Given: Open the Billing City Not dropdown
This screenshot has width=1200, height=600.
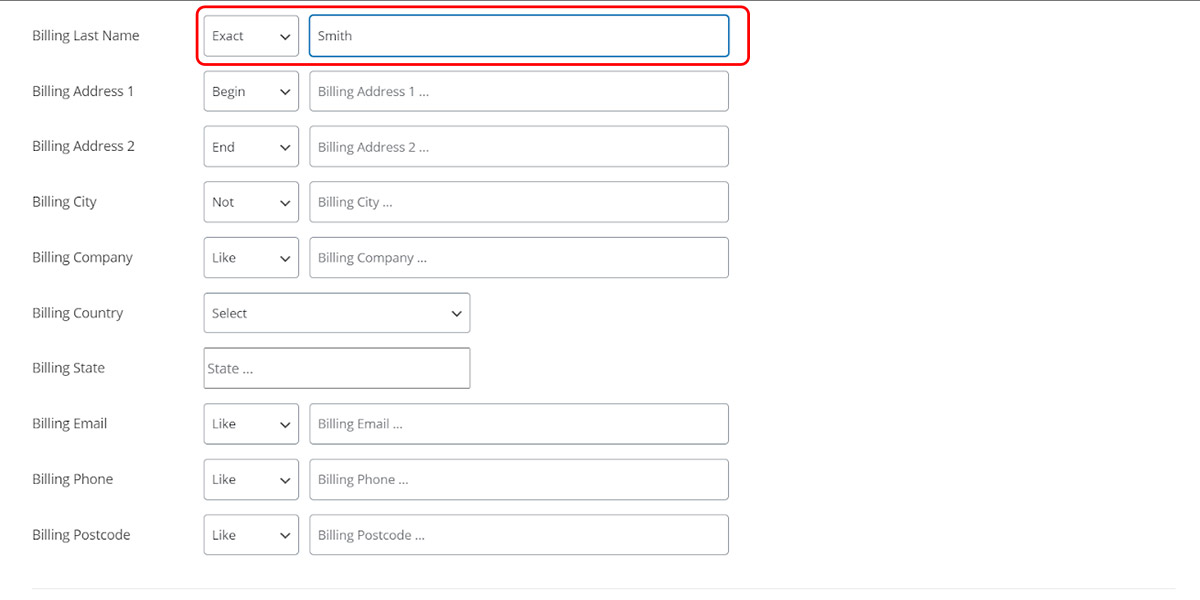Looking at the screenshot, I should (251, 202).
